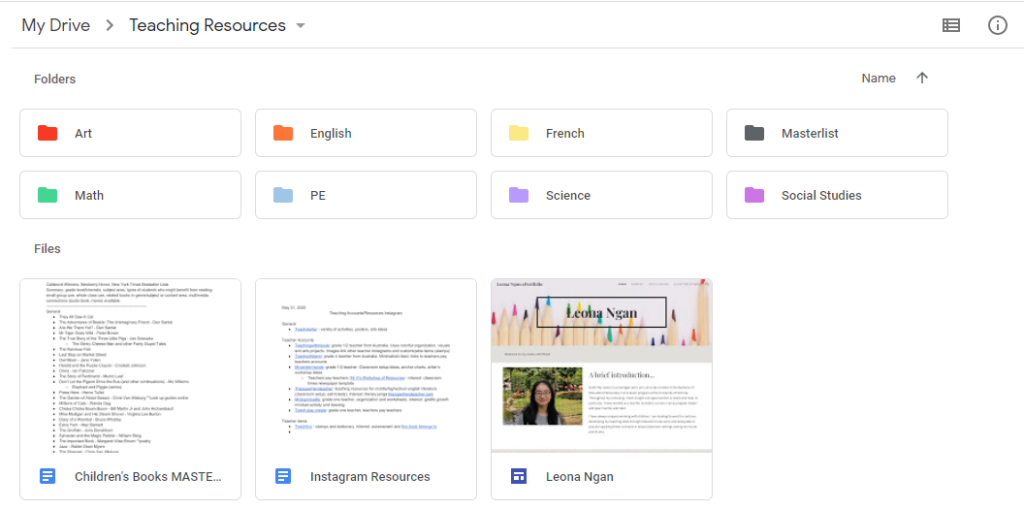This screenshot has width=1024, height=510.
Task: Click the light blue PE folder icon
Action: coord(283,195)
